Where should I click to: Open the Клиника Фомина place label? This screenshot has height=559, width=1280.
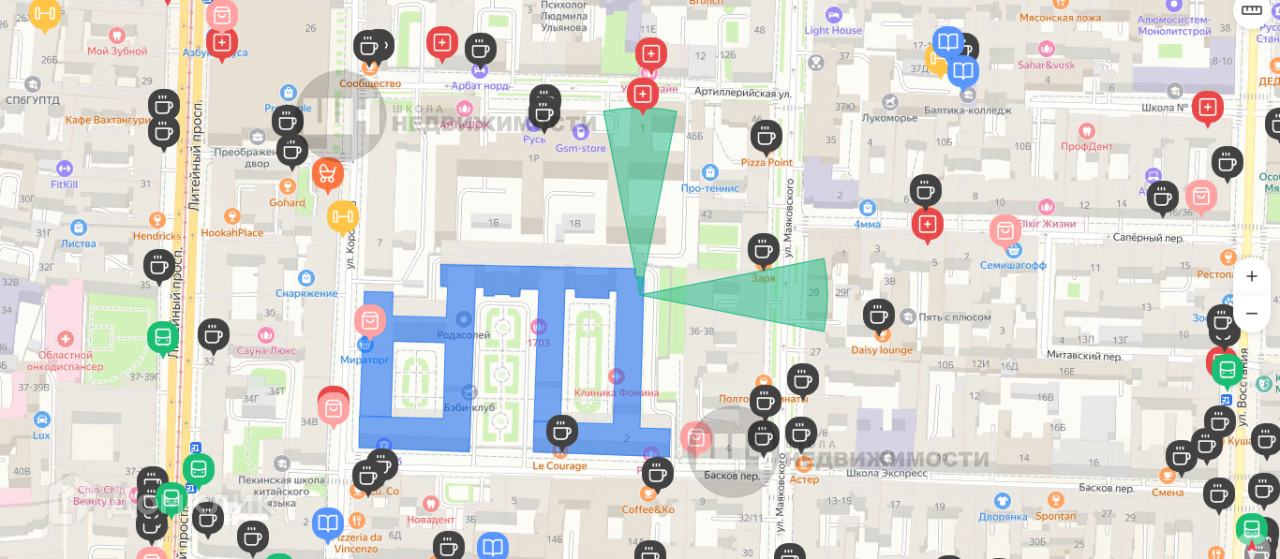pos(617,392)
